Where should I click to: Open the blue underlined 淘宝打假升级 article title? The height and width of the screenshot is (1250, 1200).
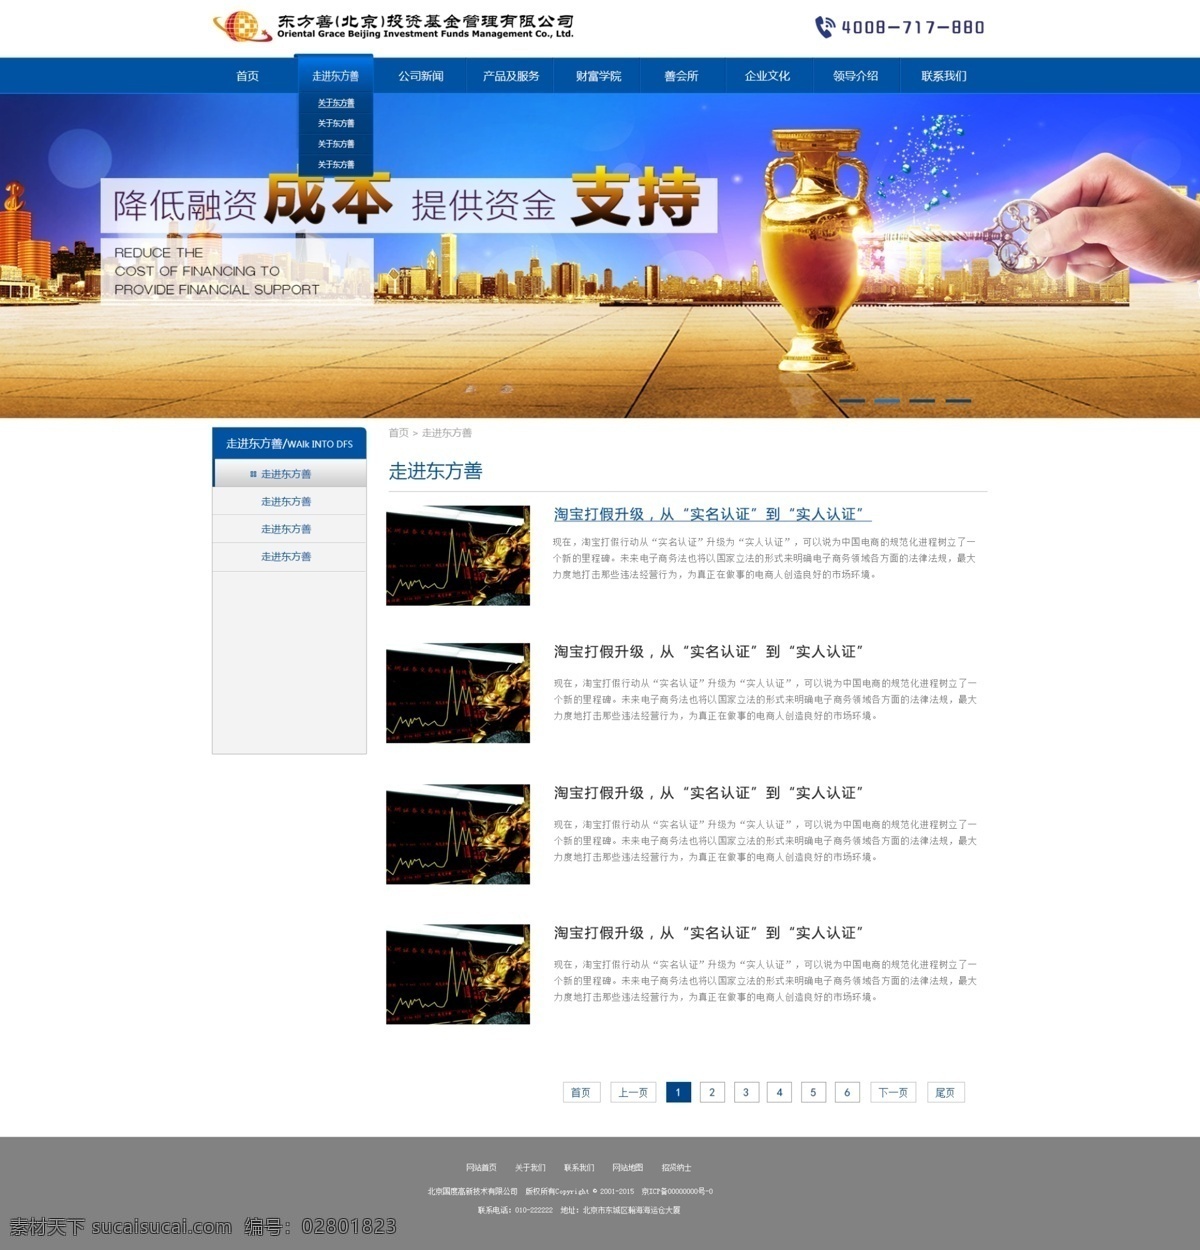coord(713,514)
